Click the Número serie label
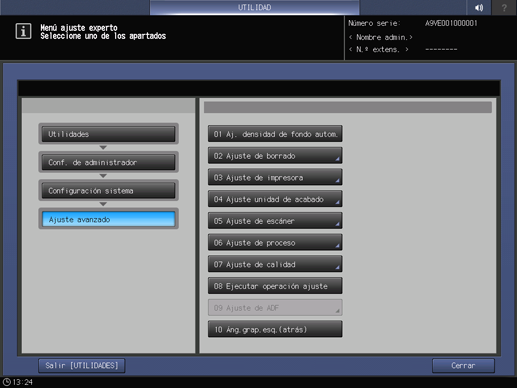The height and width of the screenshot is (388, 517). (374, 23)
